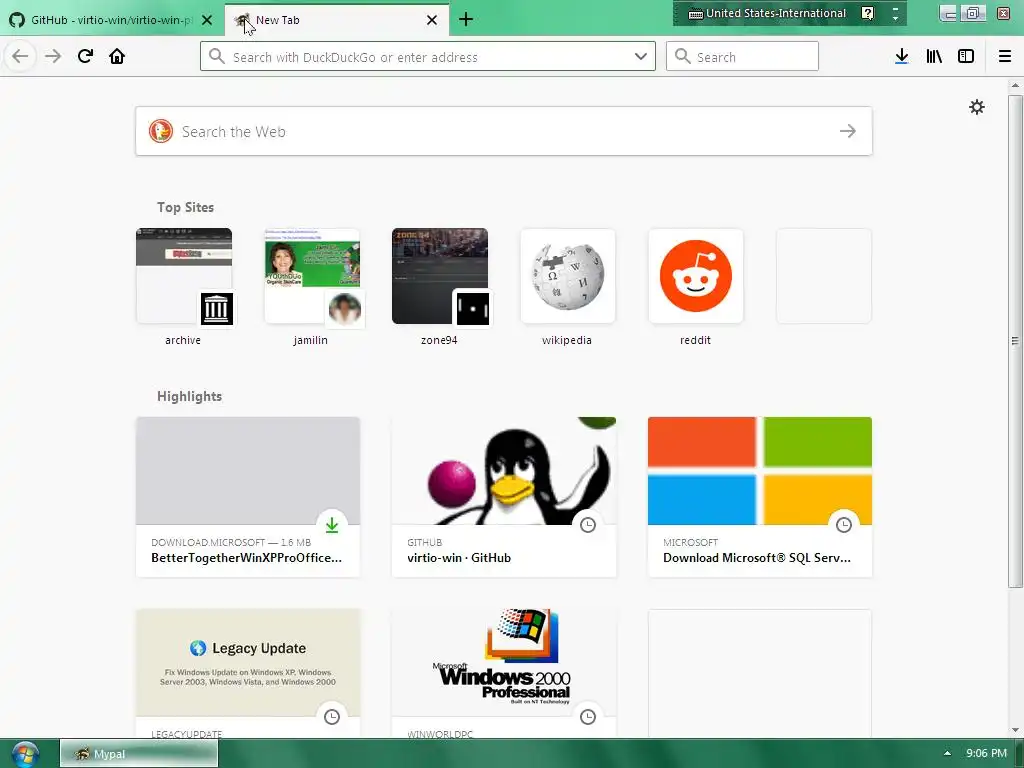Image resolution: width=1024 pixels, height=768 pixels.
Task: Expand the address bar history dropdown
Action: pyautogui.click(x=641, y=56)
